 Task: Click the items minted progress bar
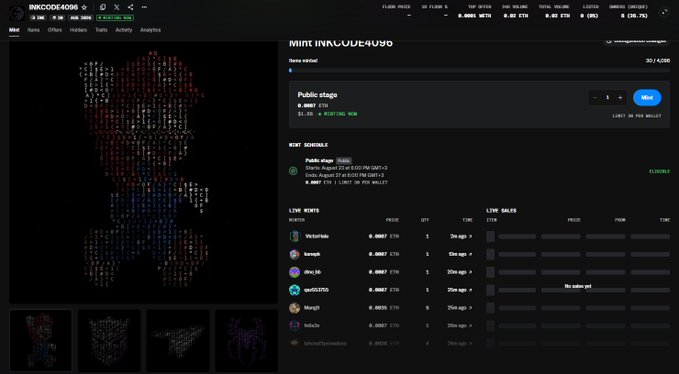click(479, 70)
